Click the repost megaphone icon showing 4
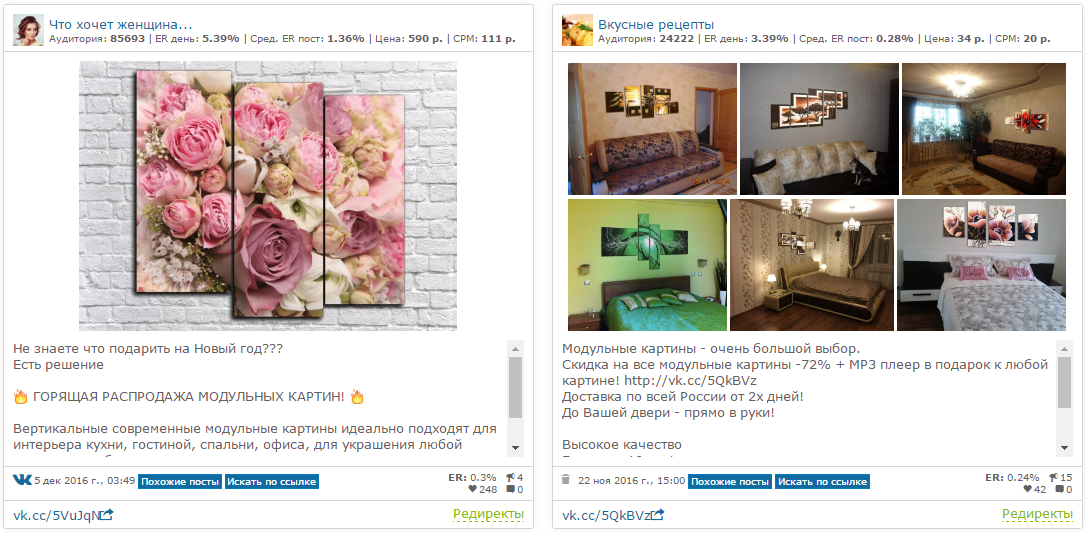 coord(510,477)
